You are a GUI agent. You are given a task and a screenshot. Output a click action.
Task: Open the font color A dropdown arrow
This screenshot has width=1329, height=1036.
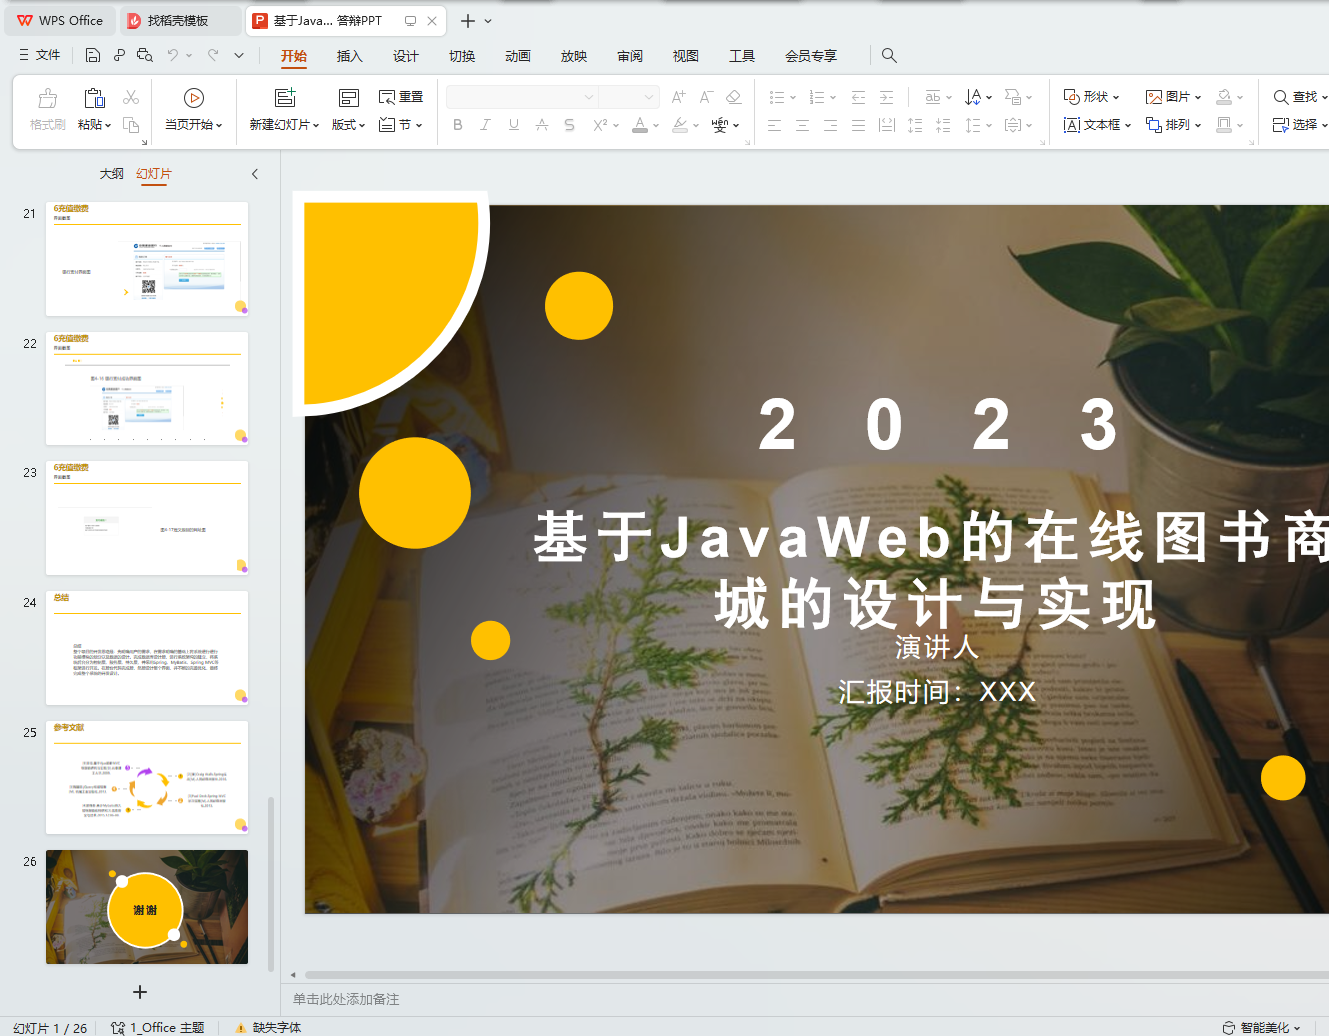point(656,125)
